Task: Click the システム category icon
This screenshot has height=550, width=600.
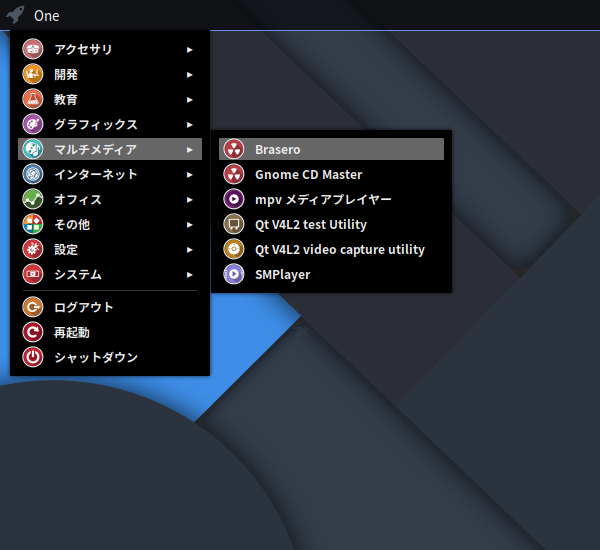Action: click(33, 274)
